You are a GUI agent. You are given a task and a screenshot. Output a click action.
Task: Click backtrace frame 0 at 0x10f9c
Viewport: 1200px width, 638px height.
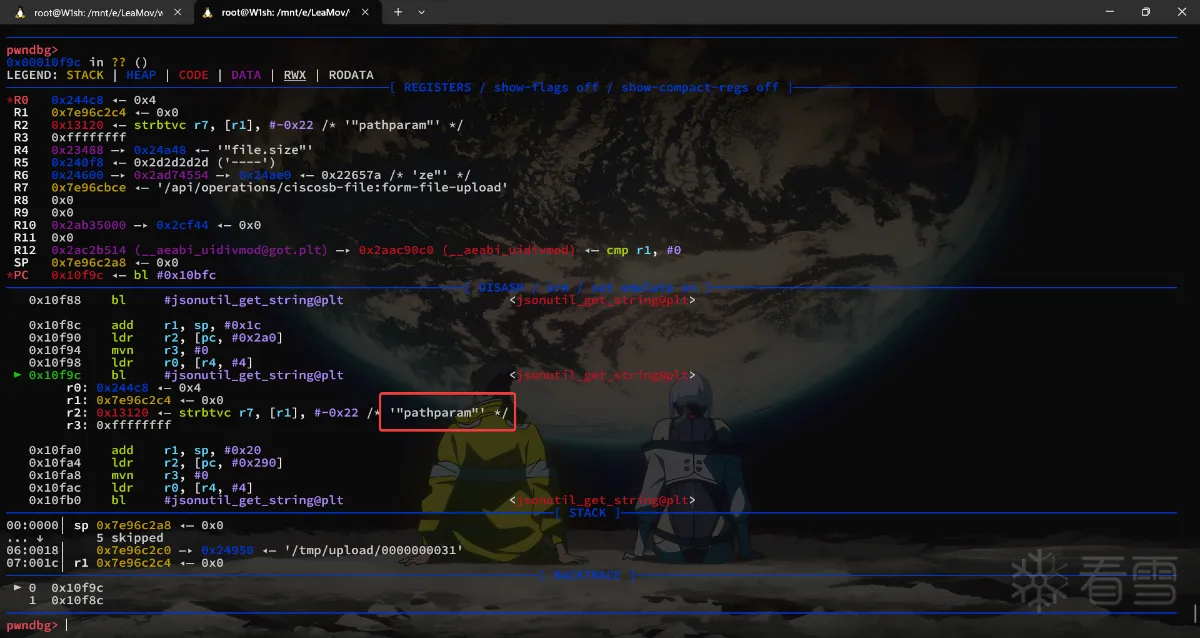point(59,588)
